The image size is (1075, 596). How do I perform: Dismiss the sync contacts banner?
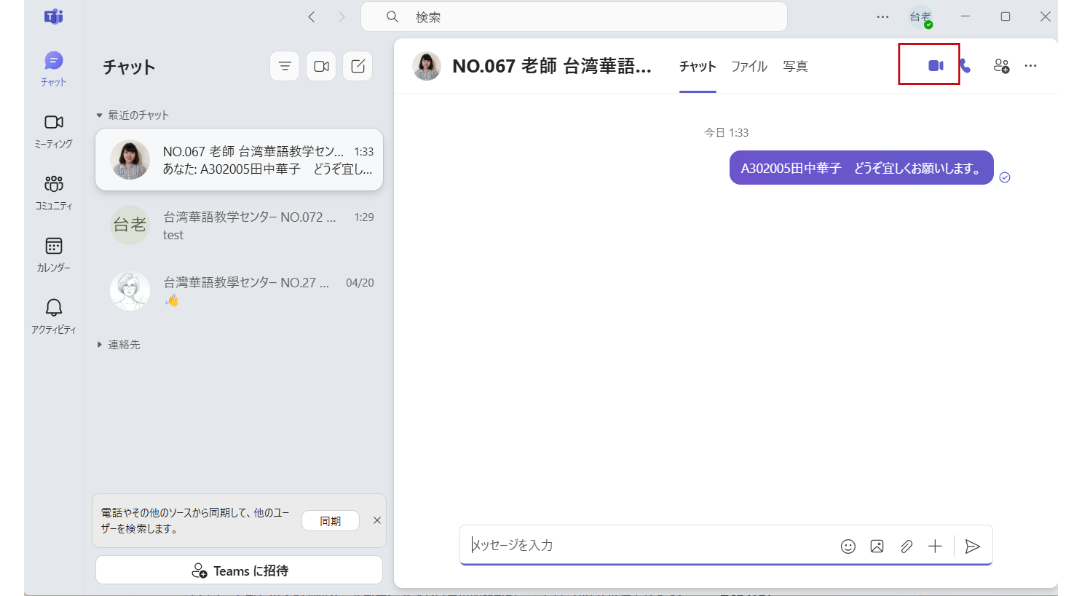tap(377, 520)
